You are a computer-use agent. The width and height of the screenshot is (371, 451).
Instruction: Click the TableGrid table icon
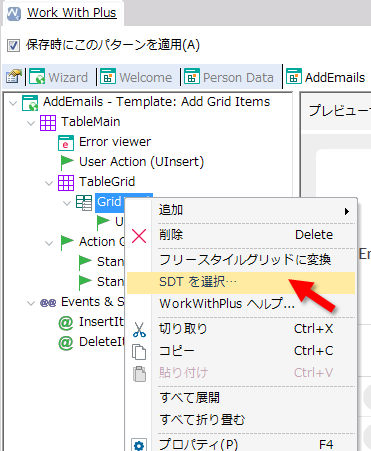point(66,183)
